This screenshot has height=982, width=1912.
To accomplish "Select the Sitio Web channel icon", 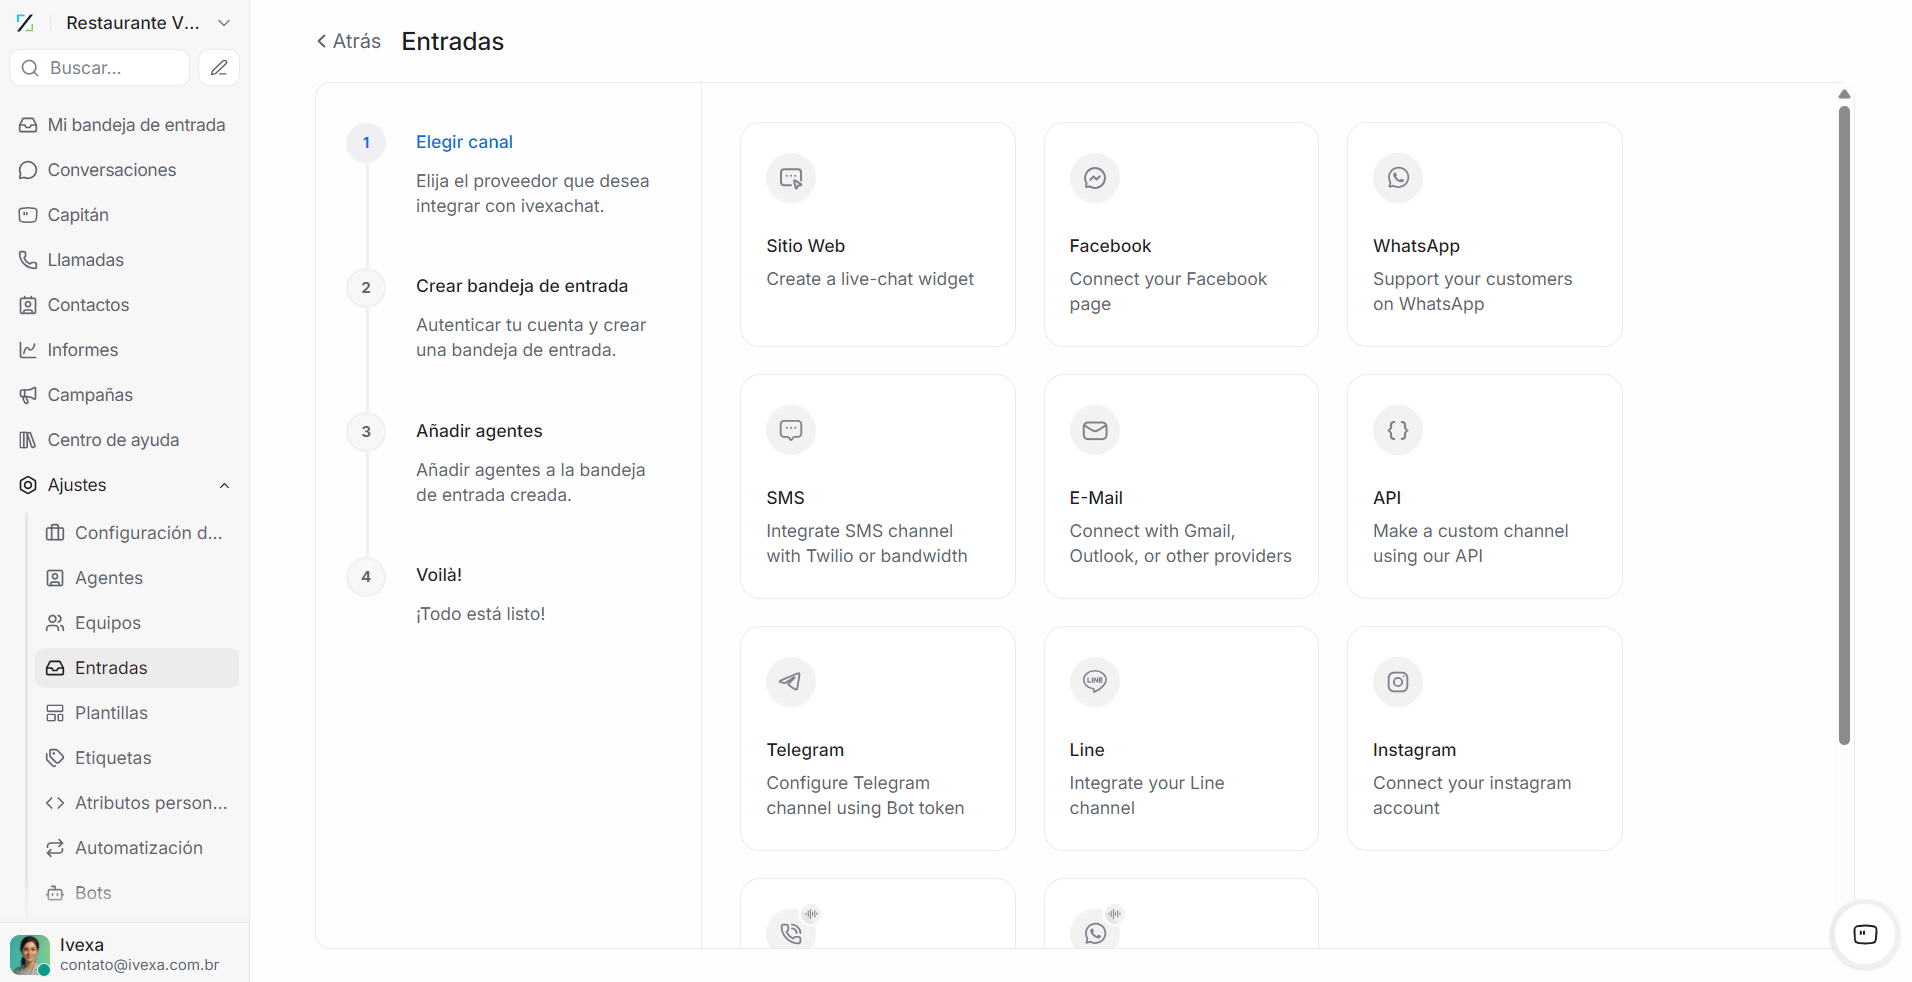I will point(791,178).
